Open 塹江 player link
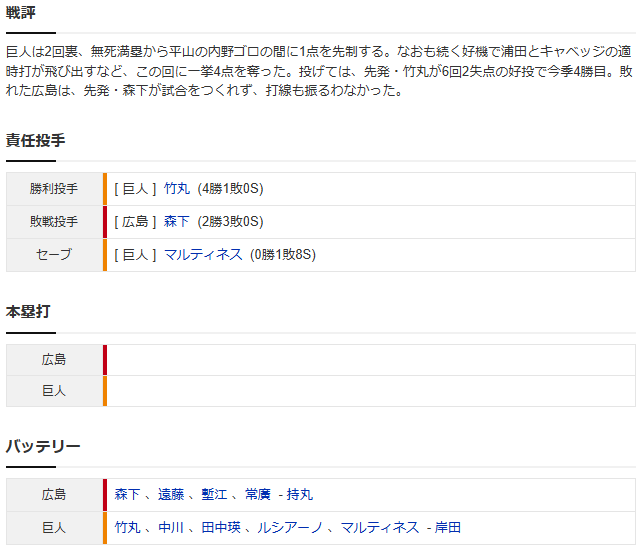Screen dimensions: 640x549 214,494
